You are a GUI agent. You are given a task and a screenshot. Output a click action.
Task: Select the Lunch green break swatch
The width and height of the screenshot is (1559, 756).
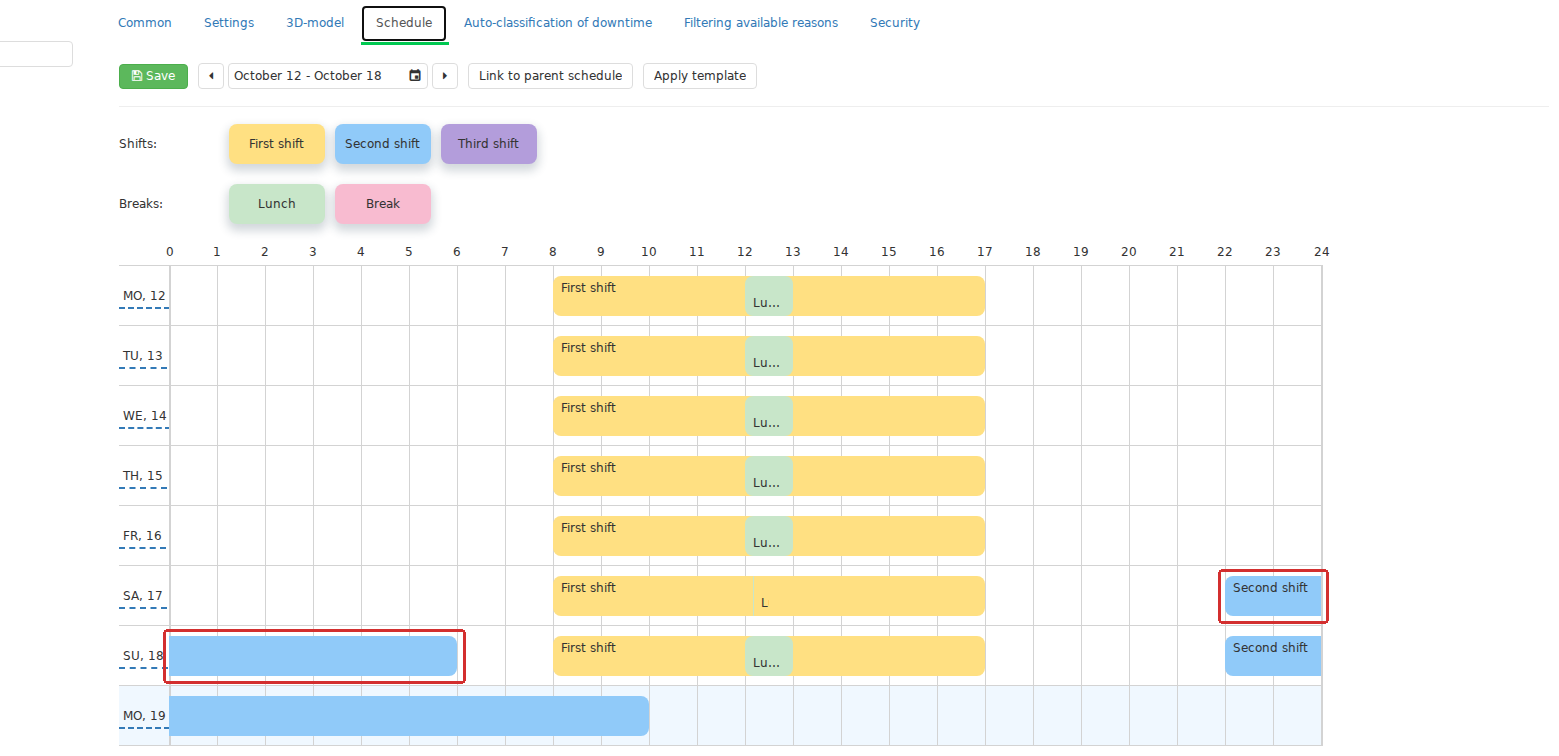[x=277, y=204]
